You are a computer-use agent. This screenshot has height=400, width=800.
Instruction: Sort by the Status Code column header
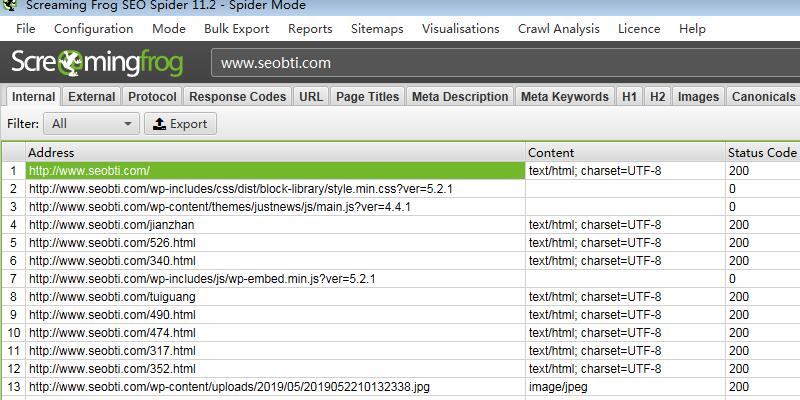[761, 153]
